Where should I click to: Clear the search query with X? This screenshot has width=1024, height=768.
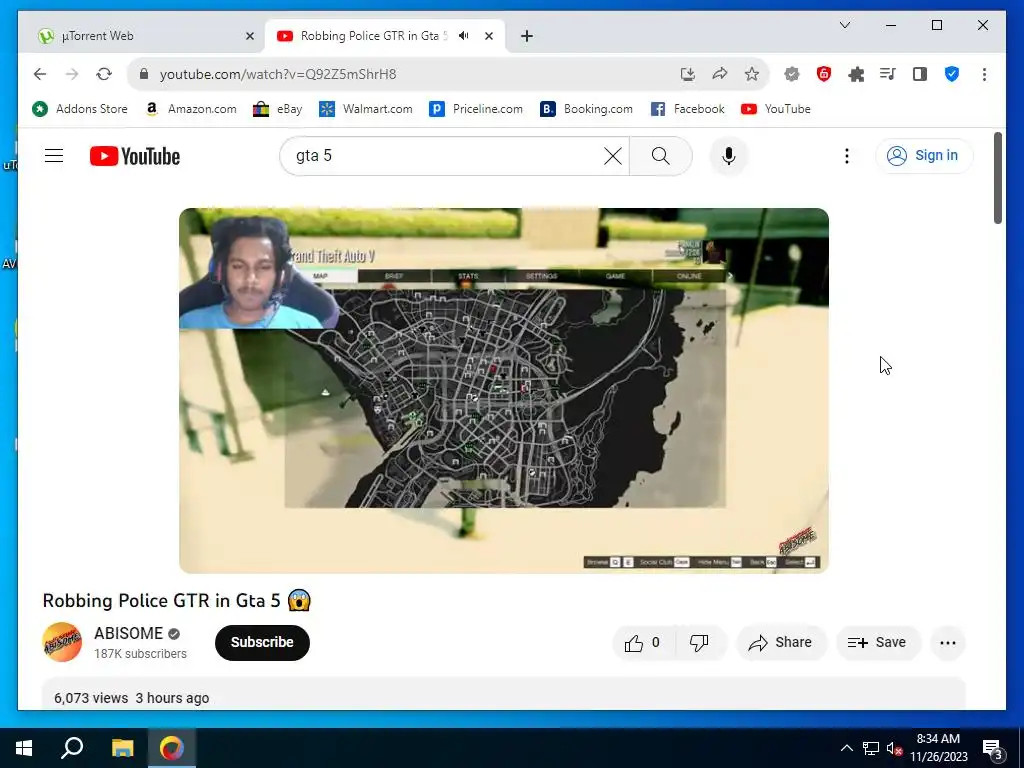[613, 156]
